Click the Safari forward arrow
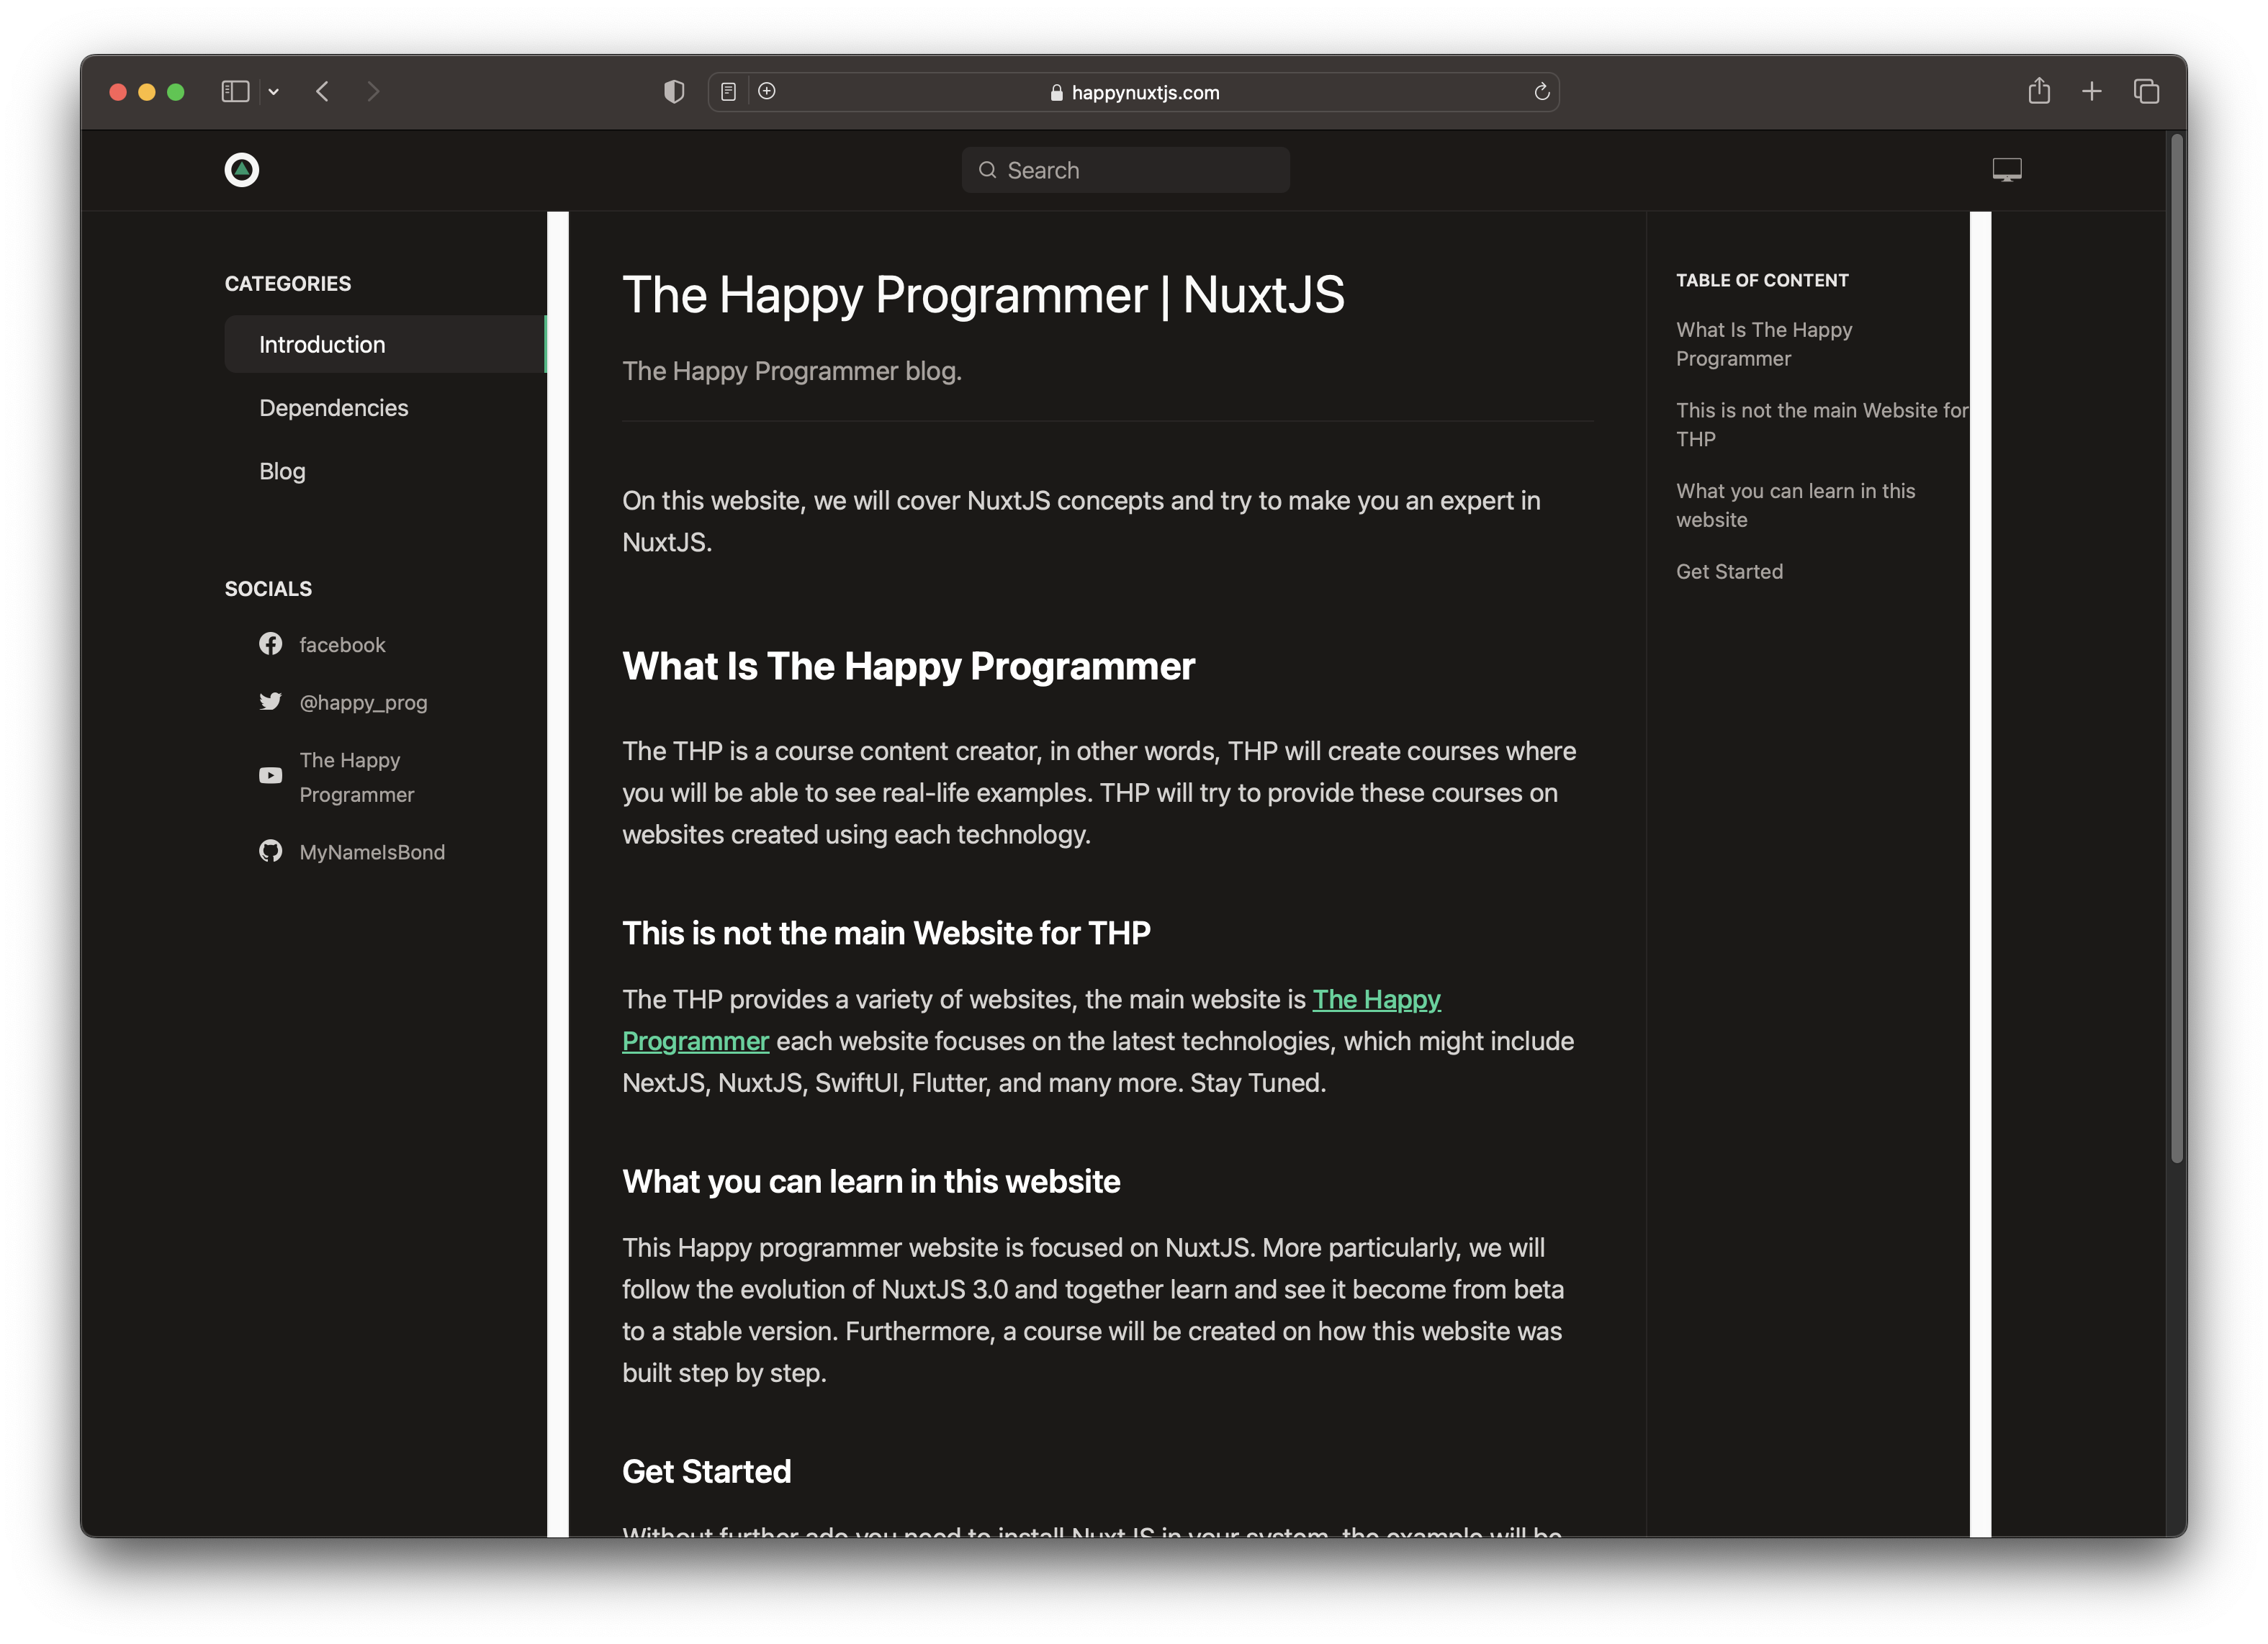 coord(373,92)
